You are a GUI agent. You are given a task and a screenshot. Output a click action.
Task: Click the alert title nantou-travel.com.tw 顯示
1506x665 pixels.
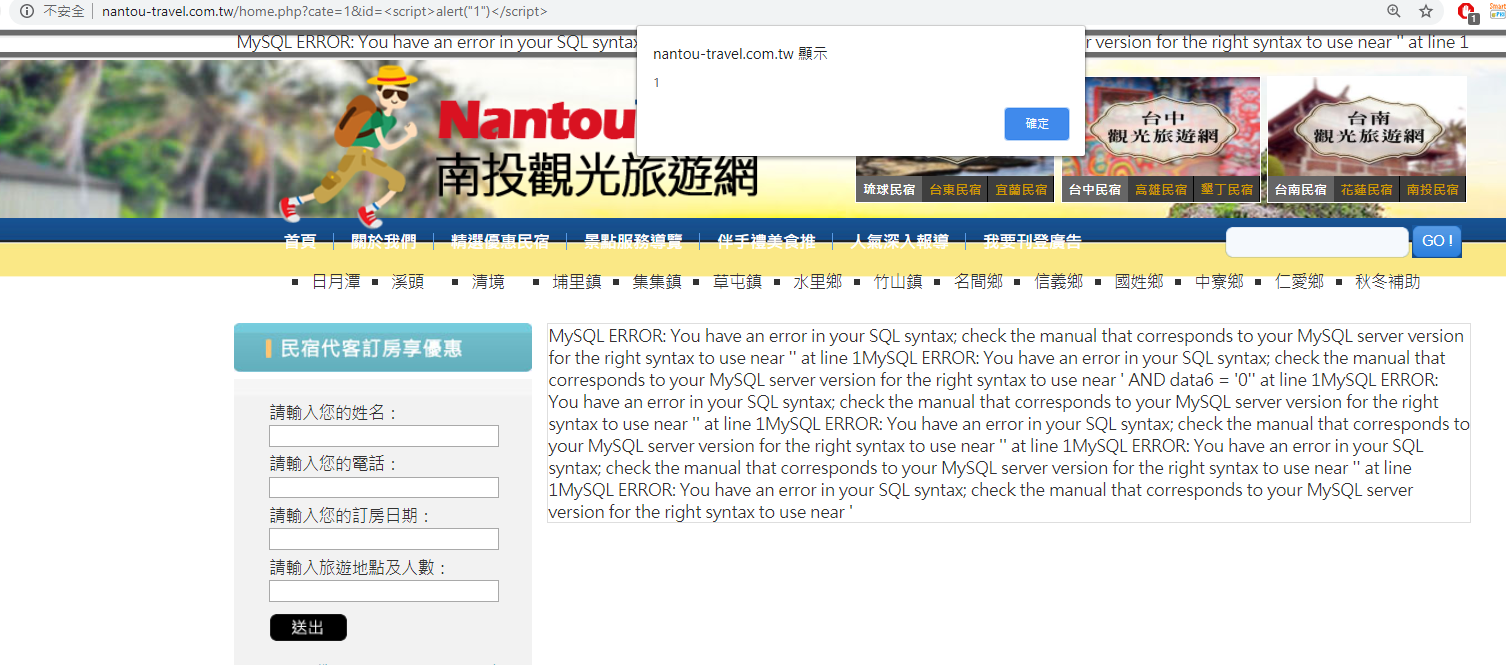coord(740,54)
